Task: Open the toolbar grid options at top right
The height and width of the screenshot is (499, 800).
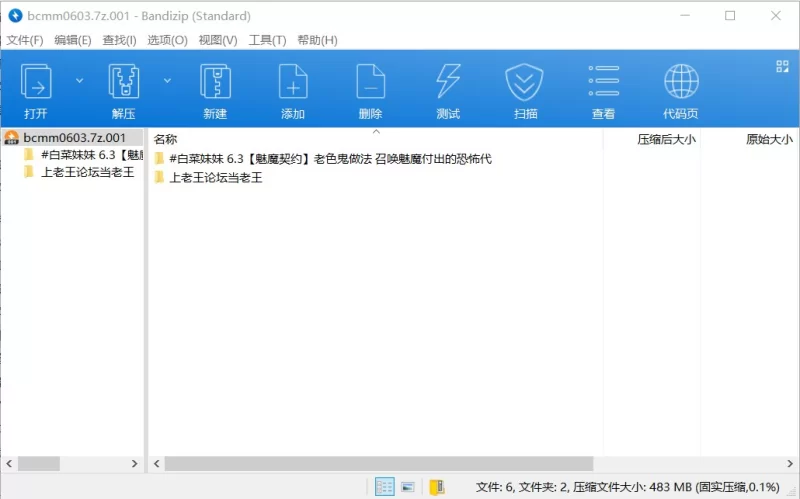Action: [782, 67]
